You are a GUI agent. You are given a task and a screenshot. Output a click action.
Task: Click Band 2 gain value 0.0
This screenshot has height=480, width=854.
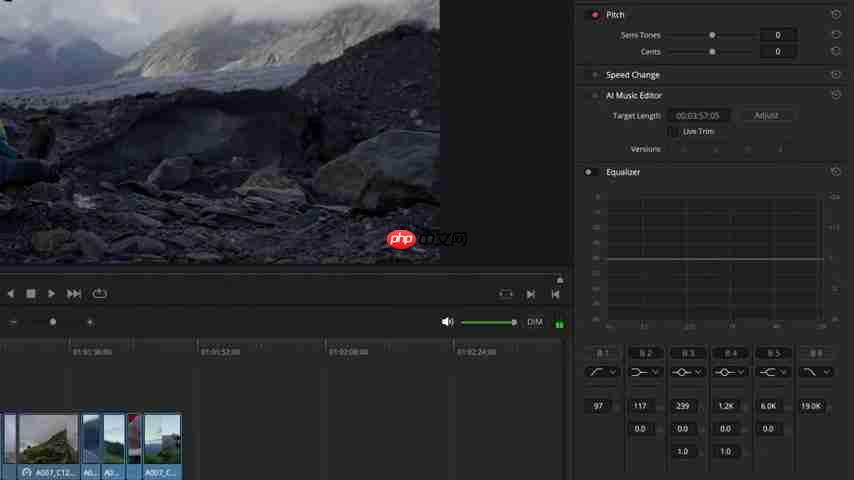(640, 429)
